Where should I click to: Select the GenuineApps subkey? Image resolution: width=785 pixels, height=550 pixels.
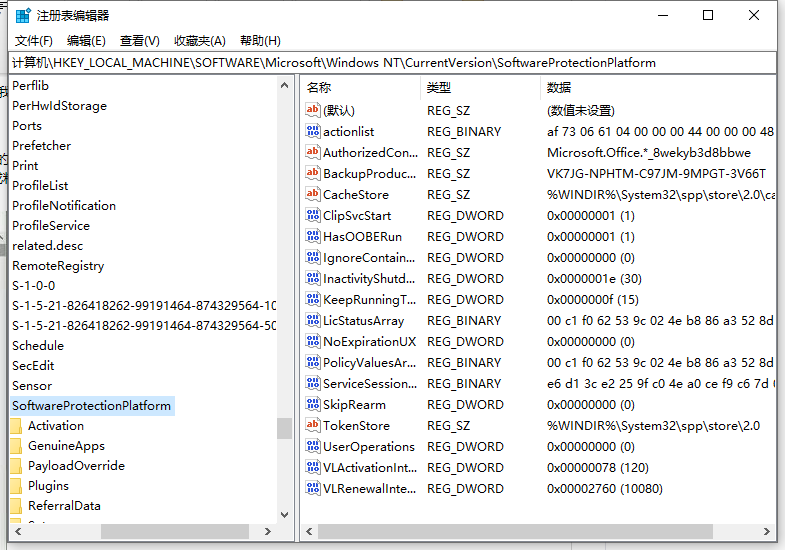(x=66, y=446)
